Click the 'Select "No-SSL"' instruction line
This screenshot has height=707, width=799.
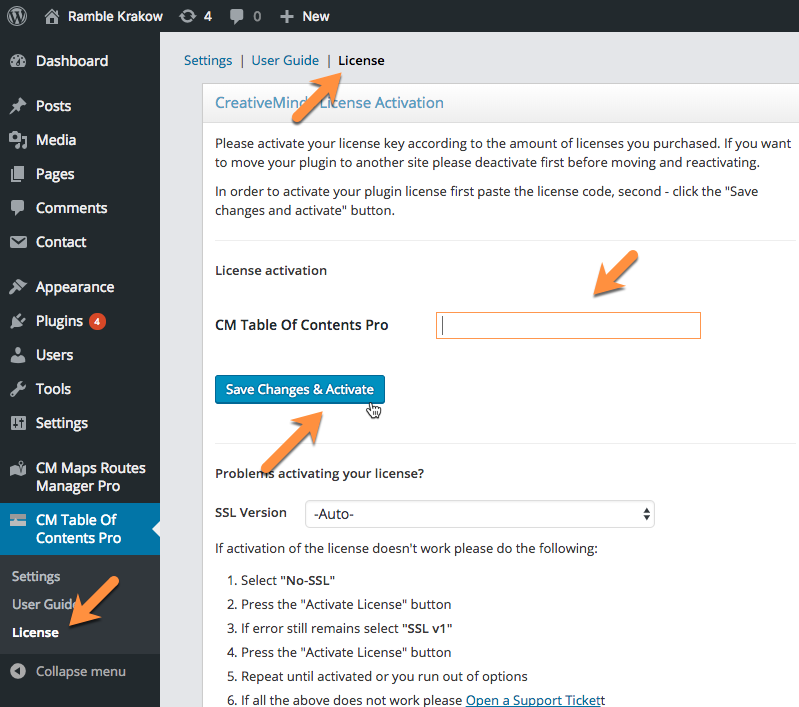(x=287, y=581)
